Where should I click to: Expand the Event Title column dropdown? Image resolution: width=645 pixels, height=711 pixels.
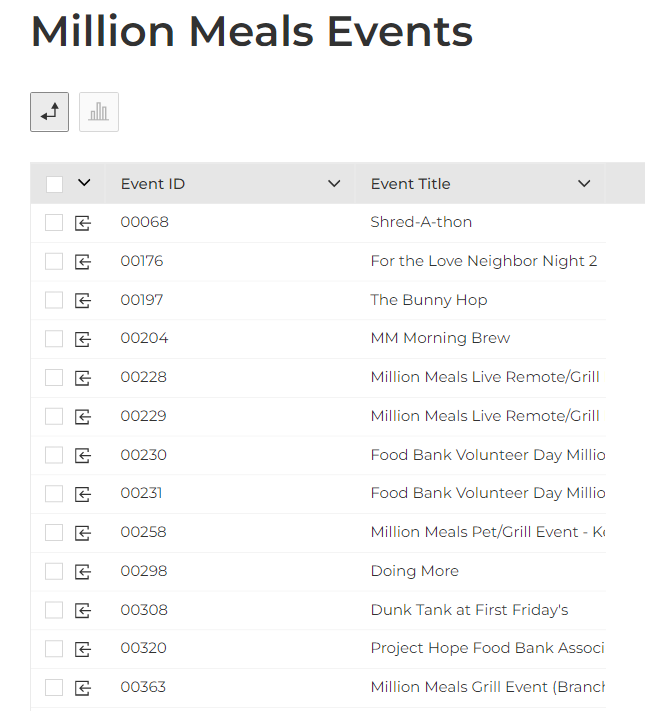coord(584,184)
